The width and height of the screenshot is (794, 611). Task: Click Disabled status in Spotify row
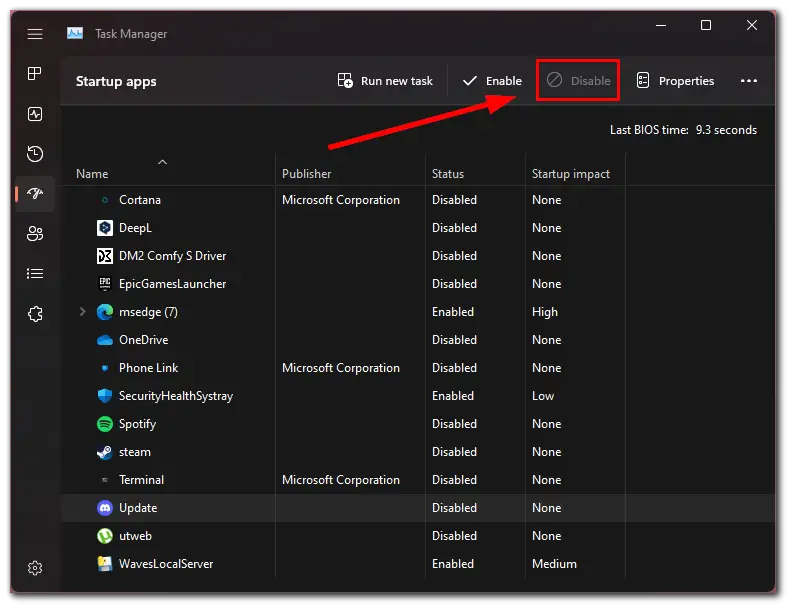[454, 424]
